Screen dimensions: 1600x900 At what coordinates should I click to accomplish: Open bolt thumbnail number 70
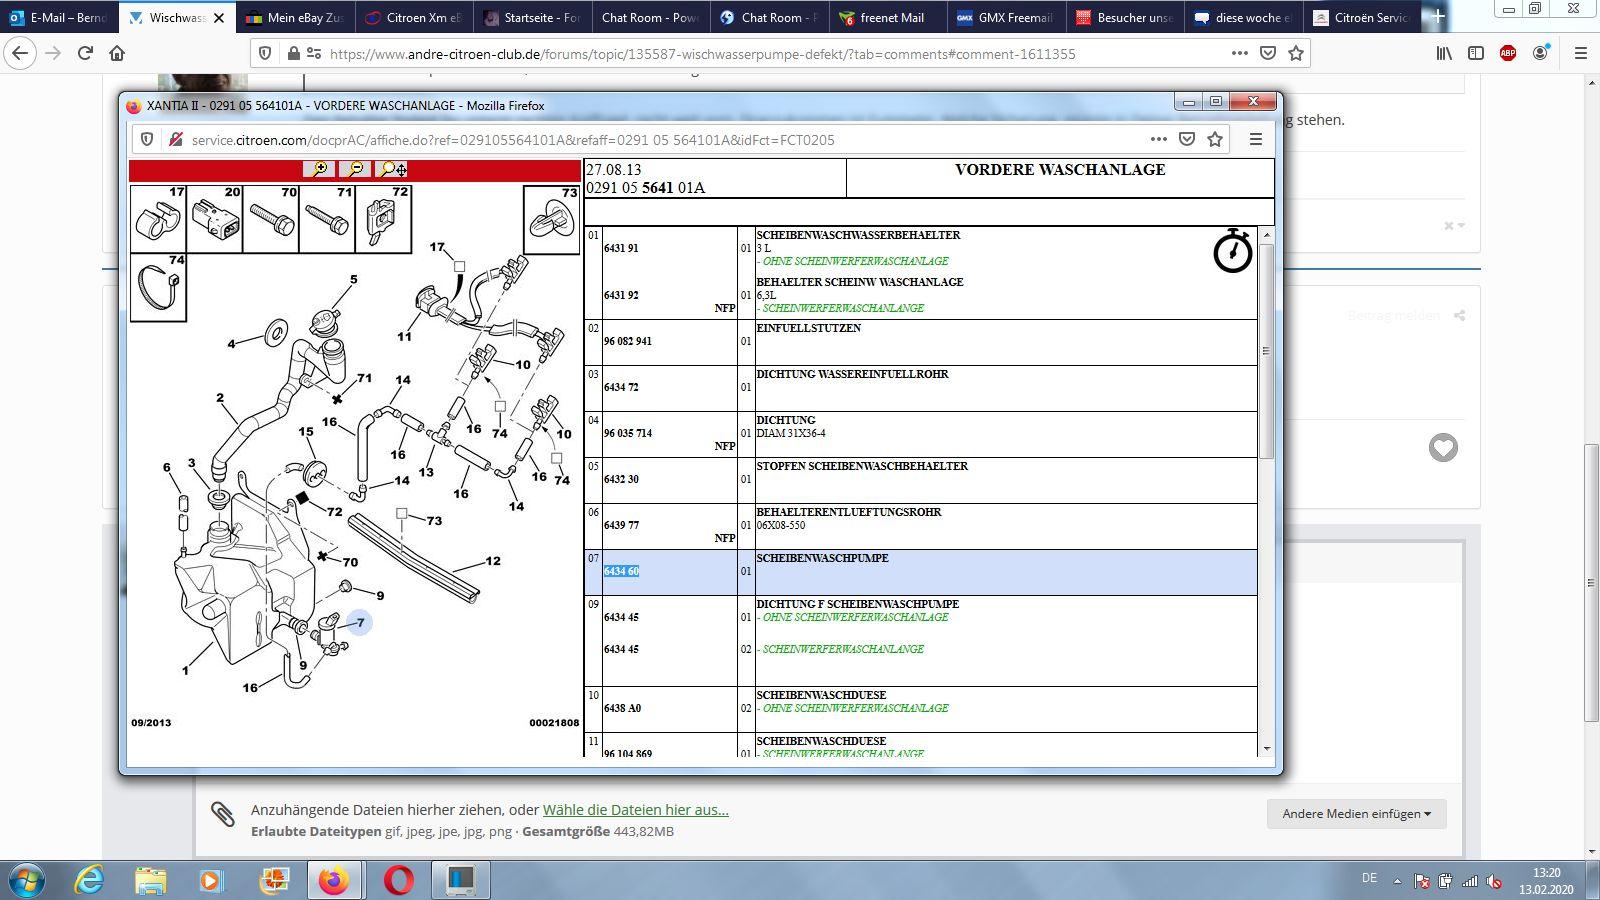pos(271,218)
